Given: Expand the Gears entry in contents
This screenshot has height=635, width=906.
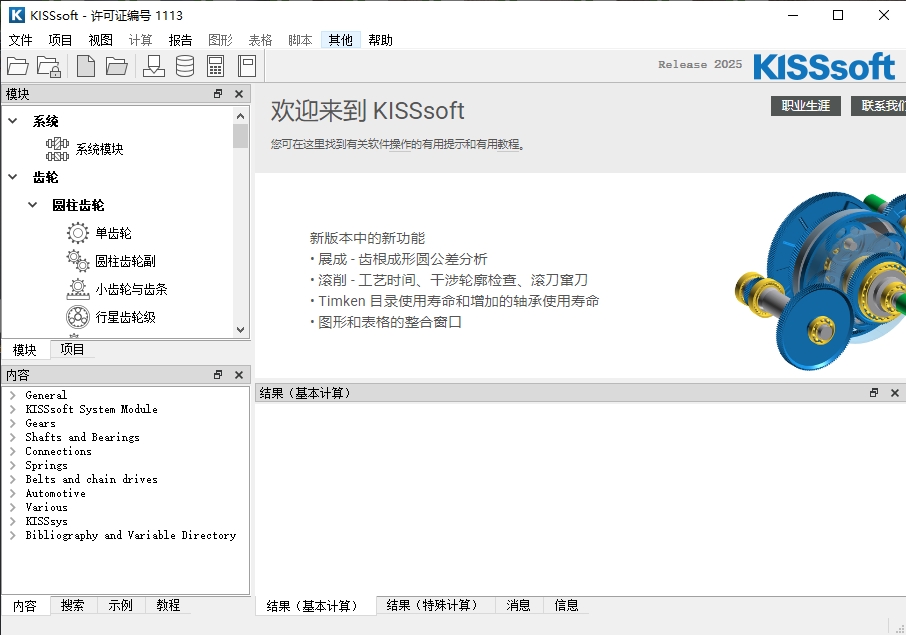Looking at the screenshot, I should point(13,423).
